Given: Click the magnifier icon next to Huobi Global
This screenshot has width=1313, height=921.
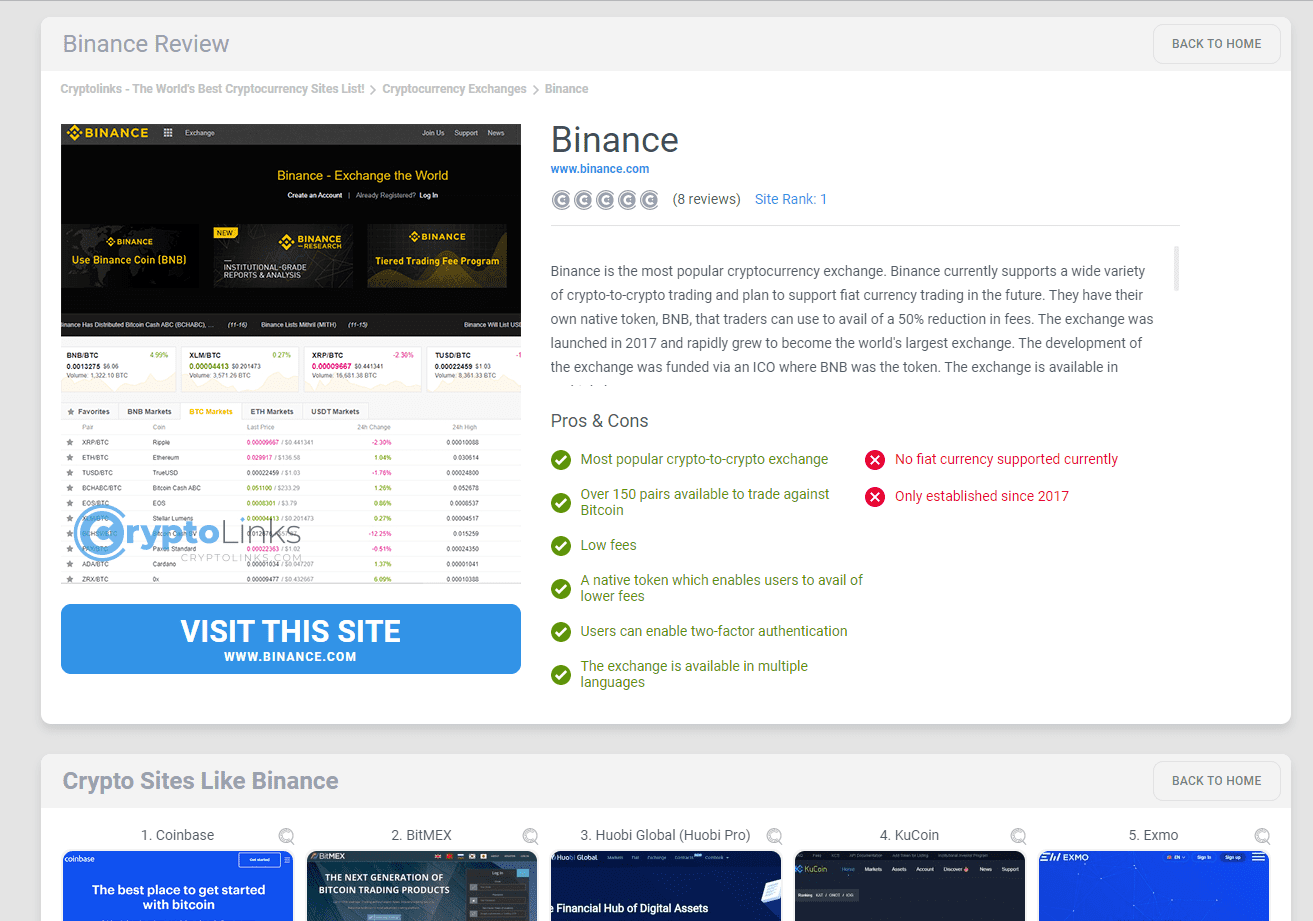Looking at the screenshot, I should click(774, 836).
